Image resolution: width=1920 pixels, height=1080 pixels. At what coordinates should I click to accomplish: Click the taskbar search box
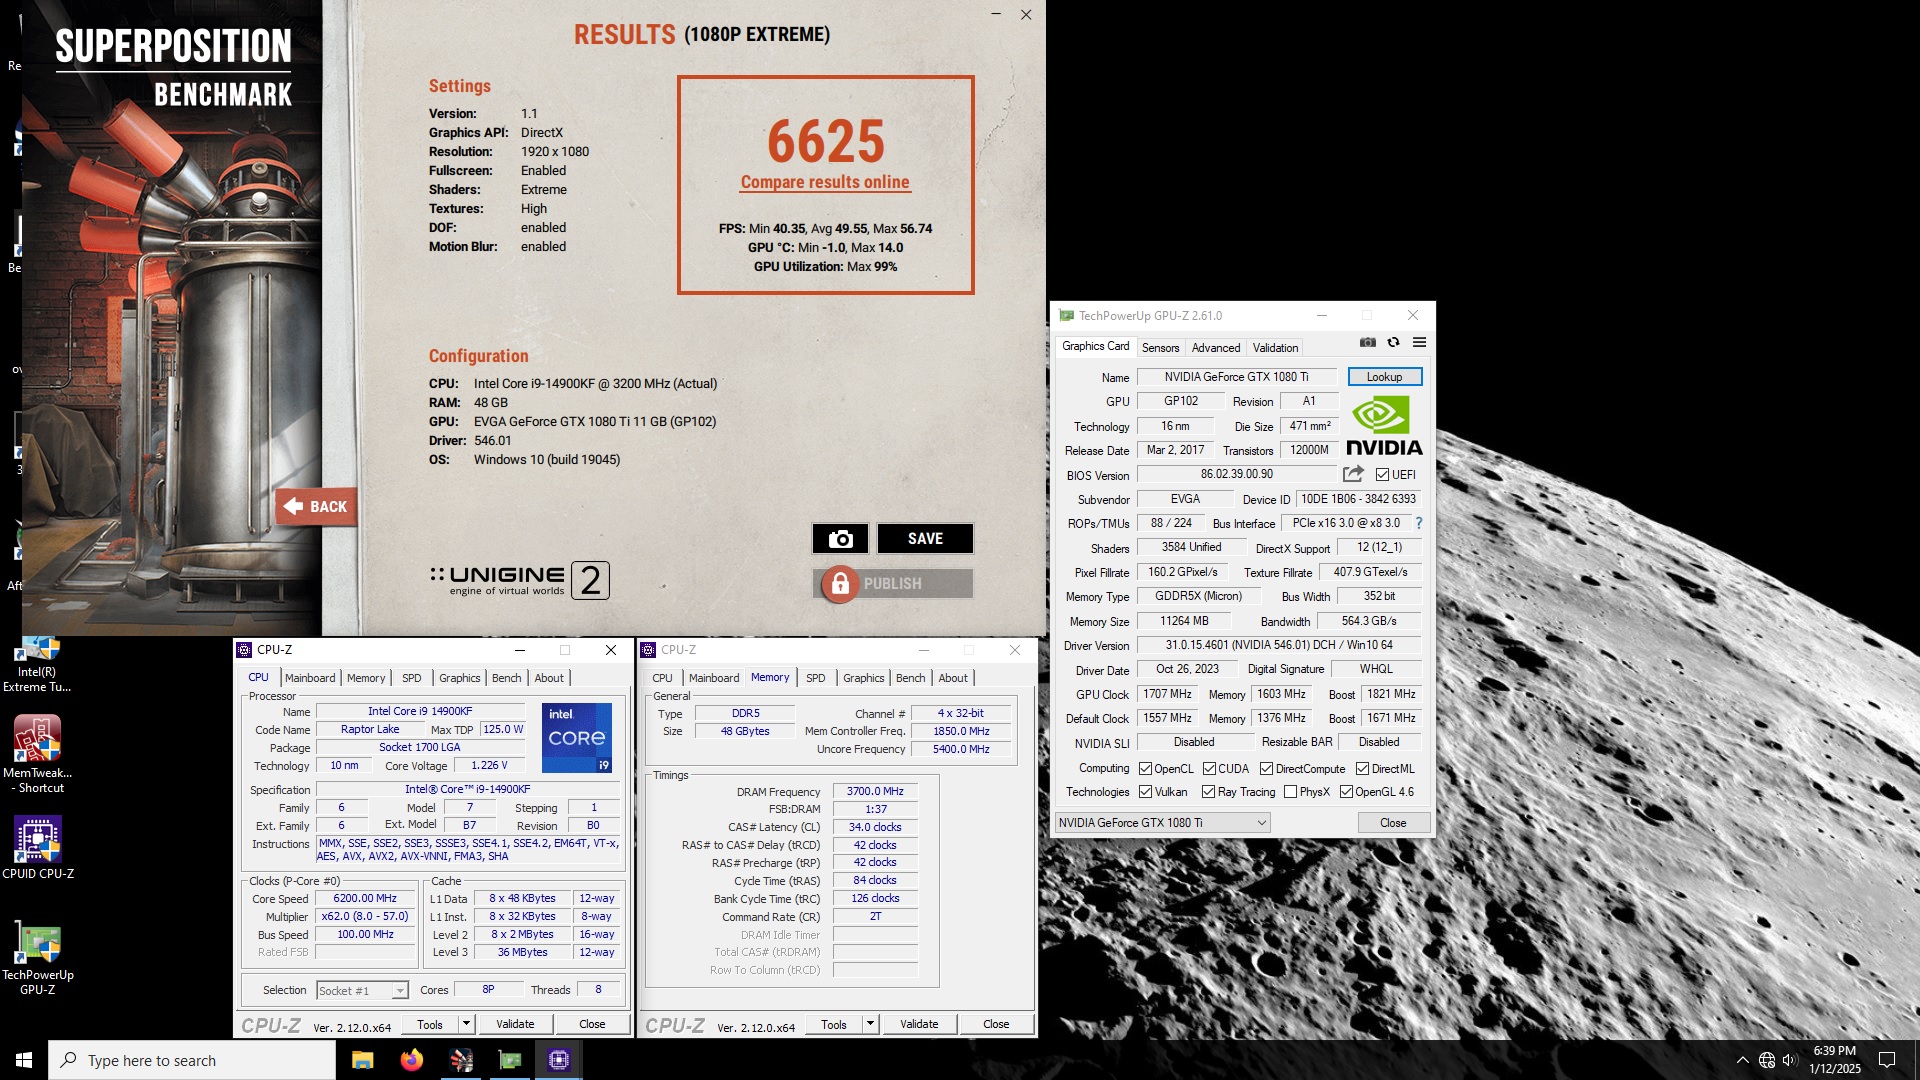coord(192,1060)
